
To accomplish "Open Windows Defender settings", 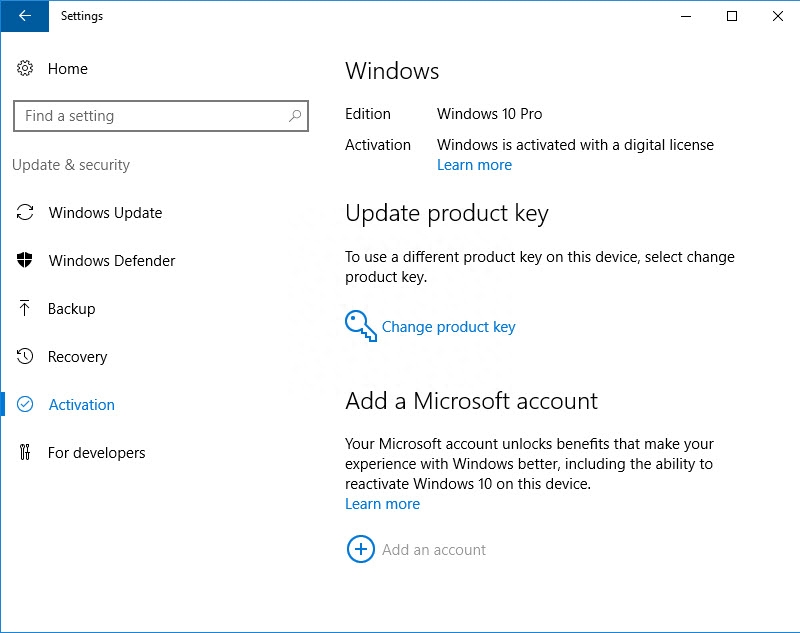I will [111, 260].
